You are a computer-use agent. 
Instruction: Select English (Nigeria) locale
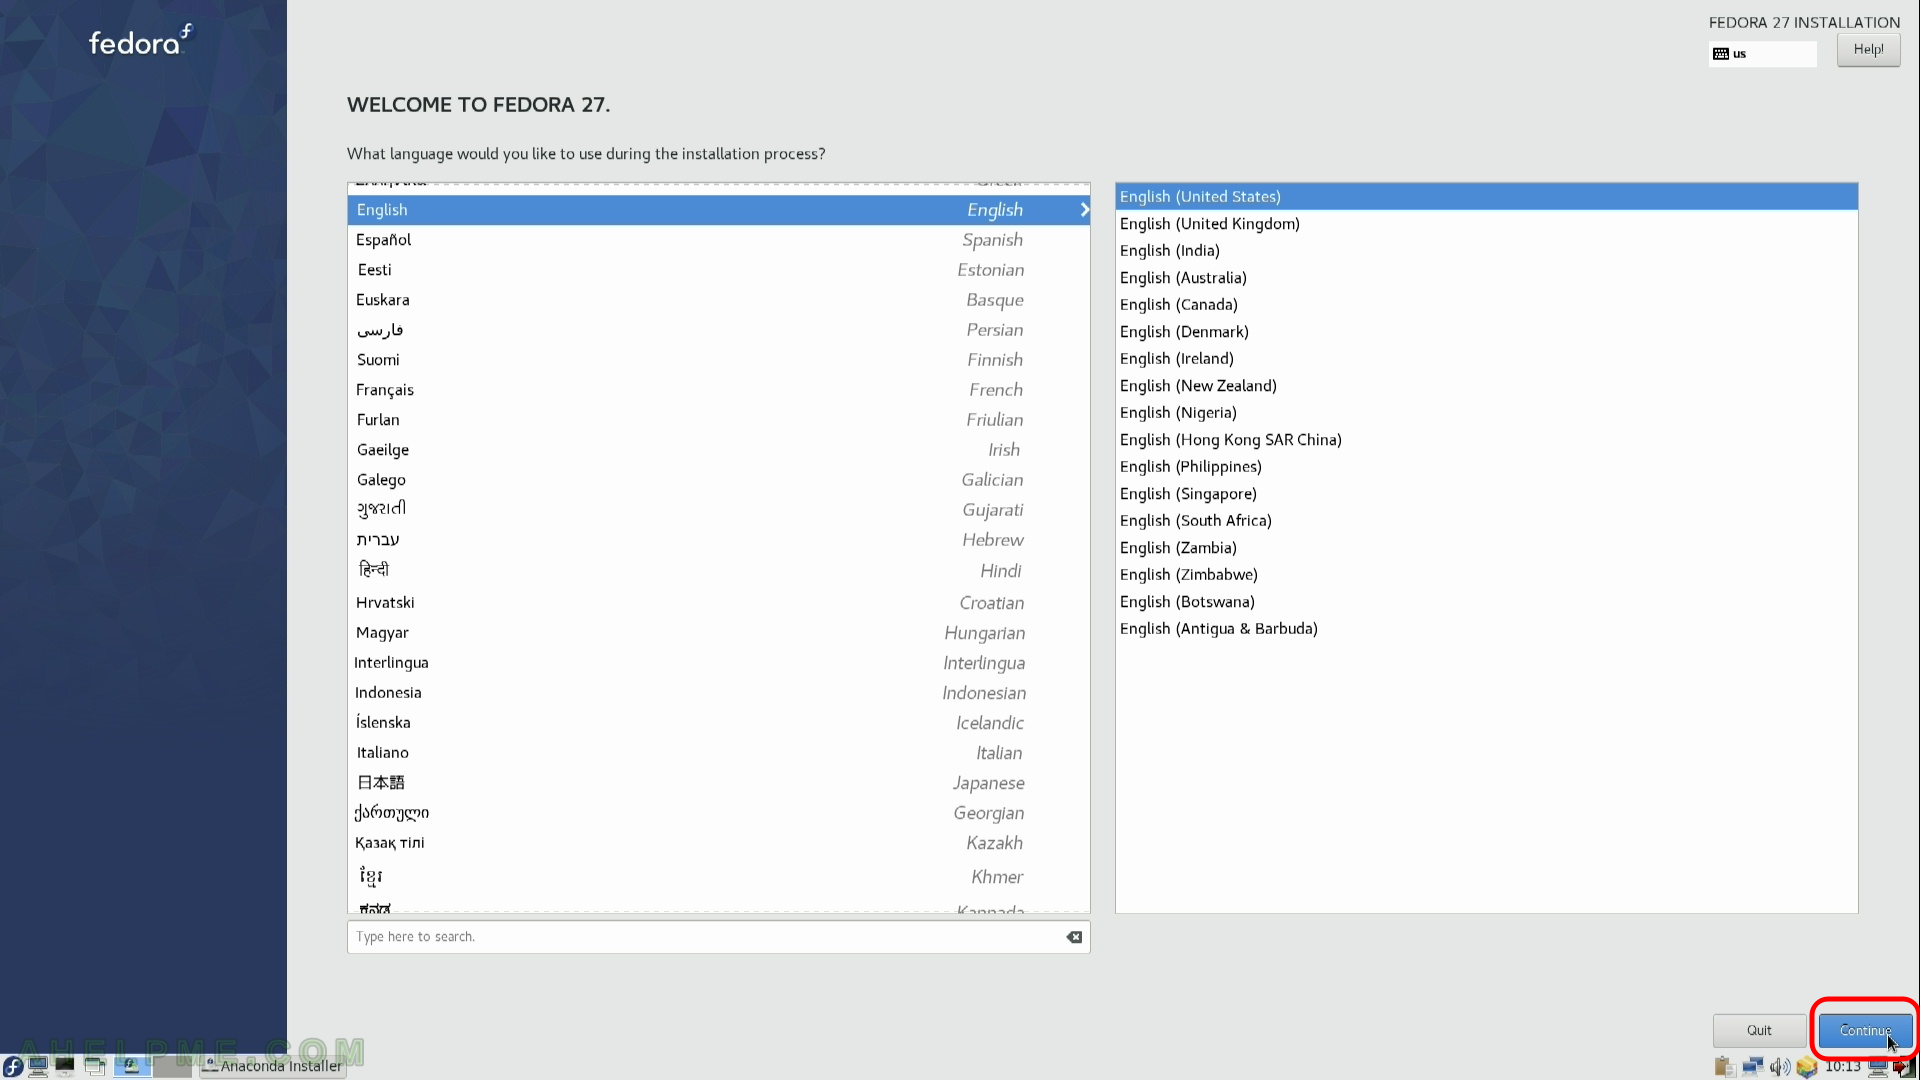pyautogui.click(x=1486, y=413)
